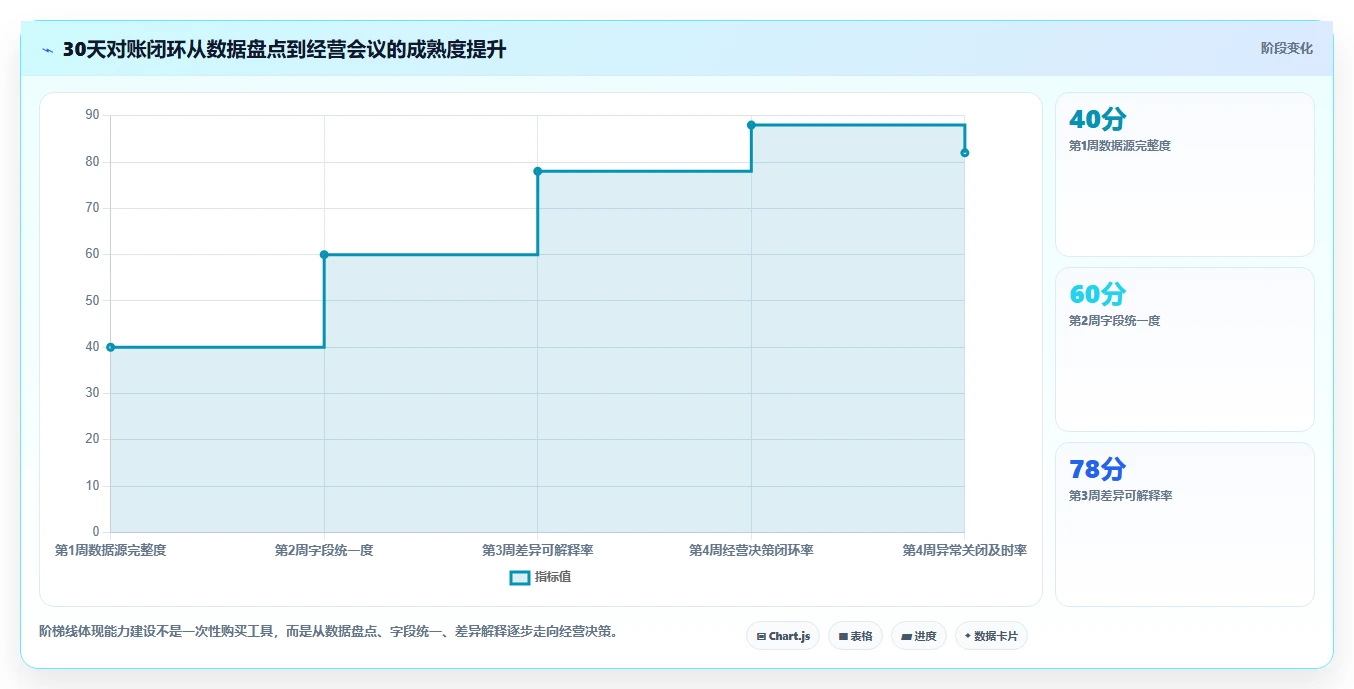Toggle the 指标值 legend item
This screenshot has width=1354, height=689.
click(x=541, y=577)
